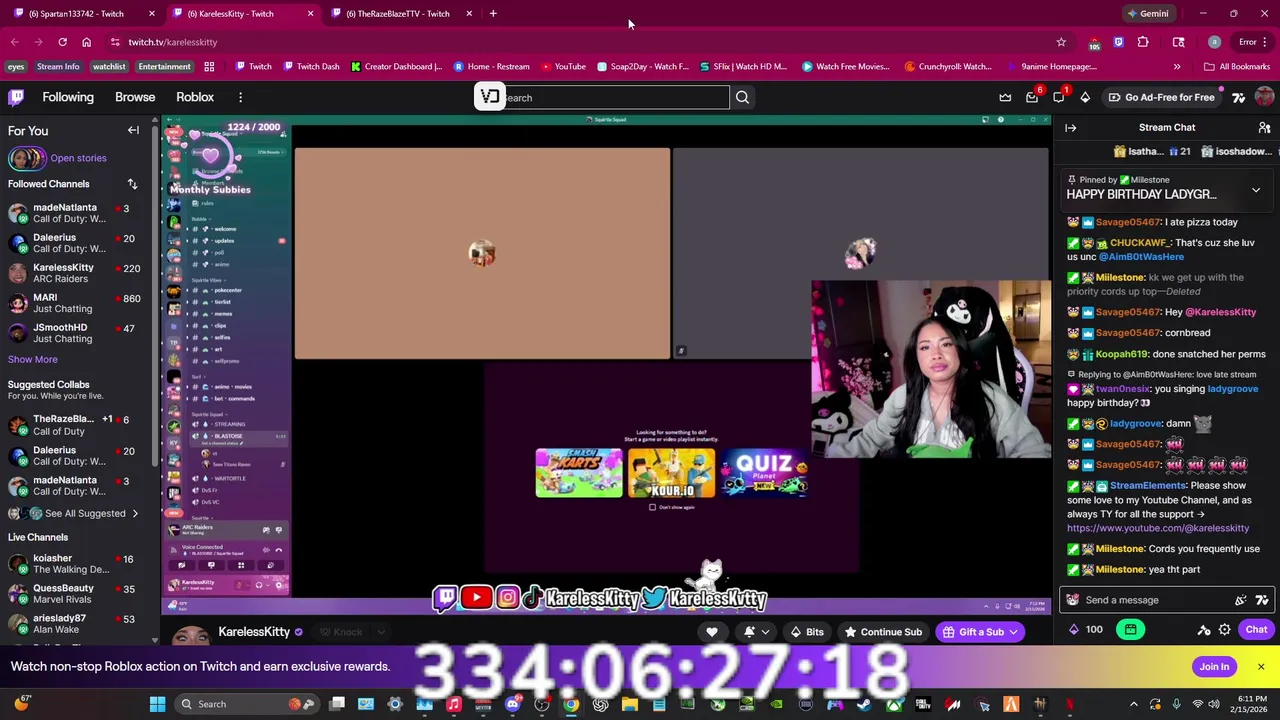The height and width of the screenshot is (720, 1280).
Task: Show more bookmarks chevron
Action: coord(1176,67)
